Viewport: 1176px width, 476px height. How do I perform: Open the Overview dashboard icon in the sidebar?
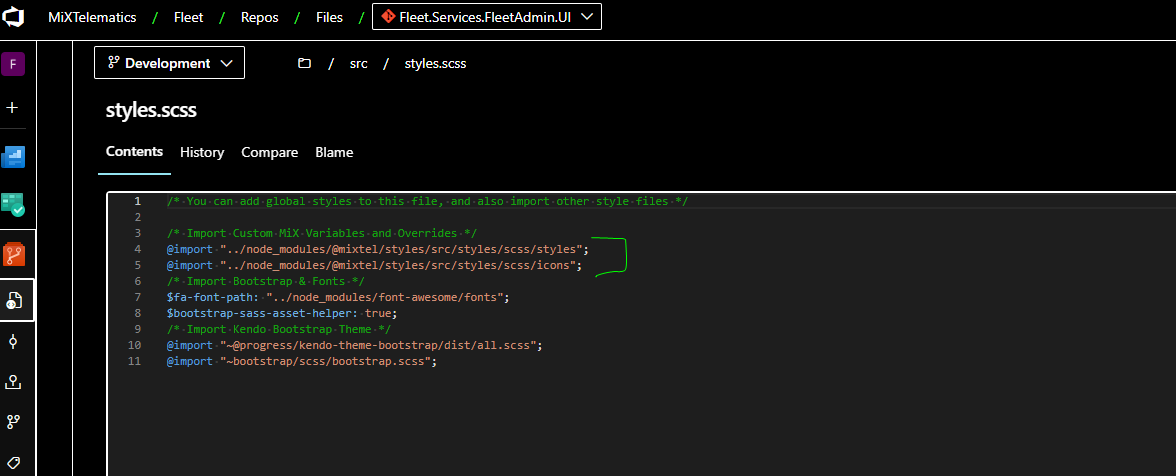point(13,156)
